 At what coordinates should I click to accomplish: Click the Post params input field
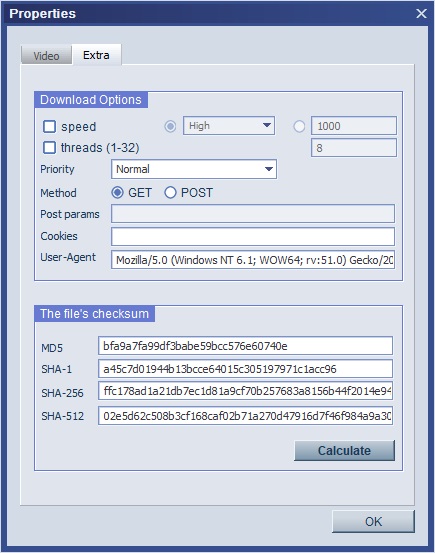[253, 213]
